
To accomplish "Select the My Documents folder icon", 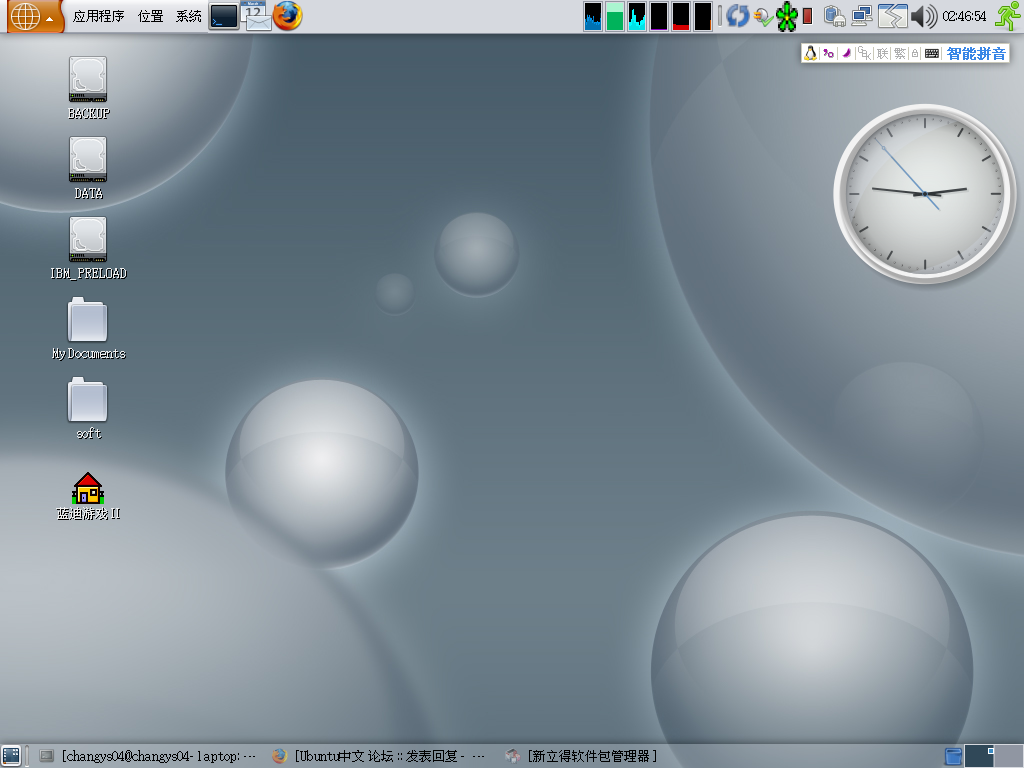I will pyautogui.click(x=88, y=328).
